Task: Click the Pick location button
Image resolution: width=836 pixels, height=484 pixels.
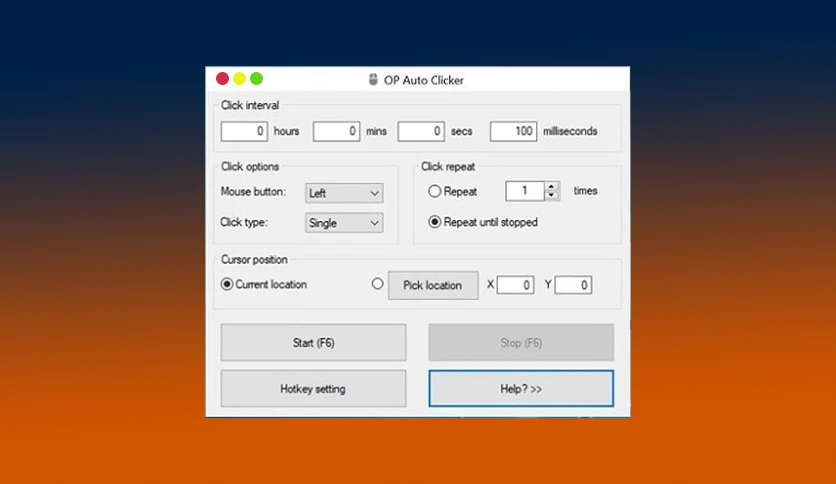Action: click(x=433, y=285)
